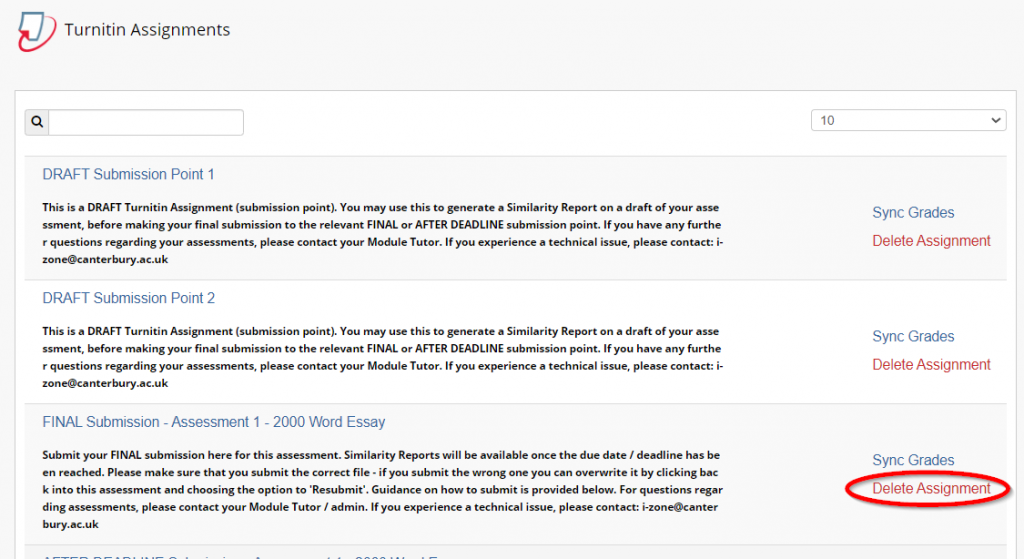Click description text under DRAFT Submission Point 2
This screenshot has height=559, width=1024.
pos(383,357)
